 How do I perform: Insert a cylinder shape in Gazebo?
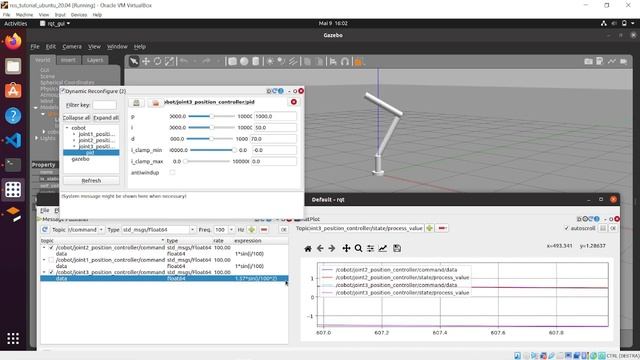pyautogui.click(x=256, y=61)
